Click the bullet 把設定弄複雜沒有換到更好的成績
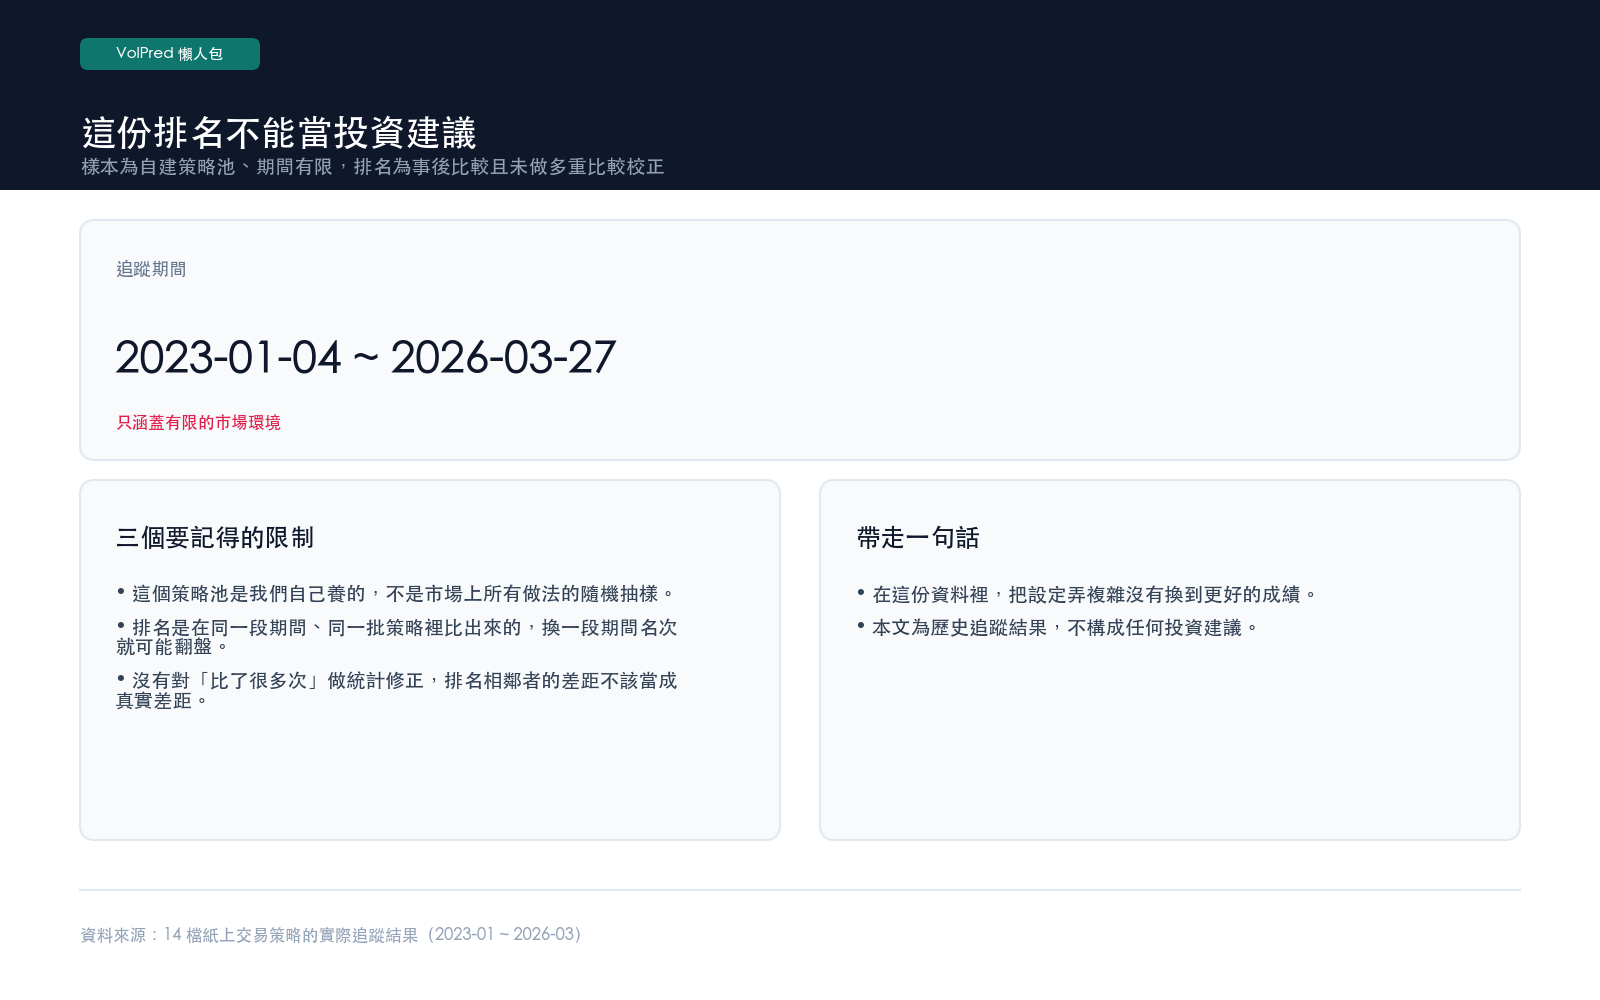 pos(1087,595)
